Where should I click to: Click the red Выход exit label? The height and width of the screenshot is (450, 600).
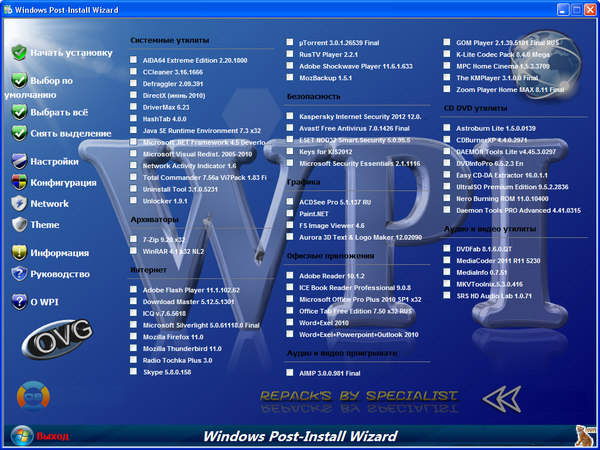[x=53, y=436]
